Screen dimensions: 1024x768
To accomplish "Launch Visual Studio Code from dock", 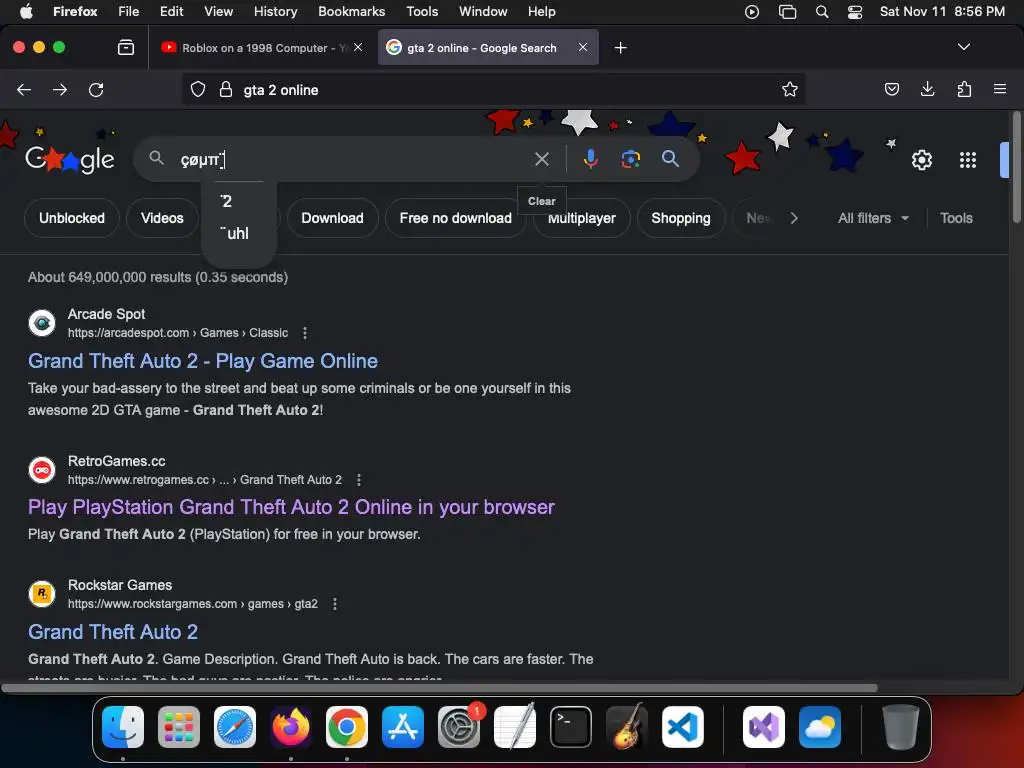I will pos(682,727).
